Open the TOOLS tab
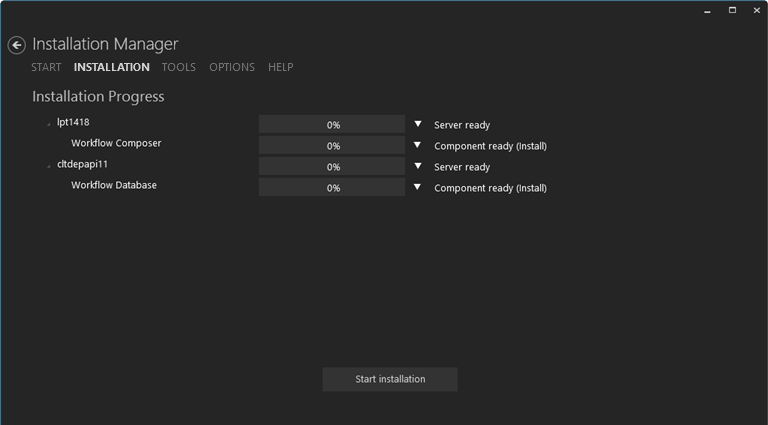 (x=179, y=67)
